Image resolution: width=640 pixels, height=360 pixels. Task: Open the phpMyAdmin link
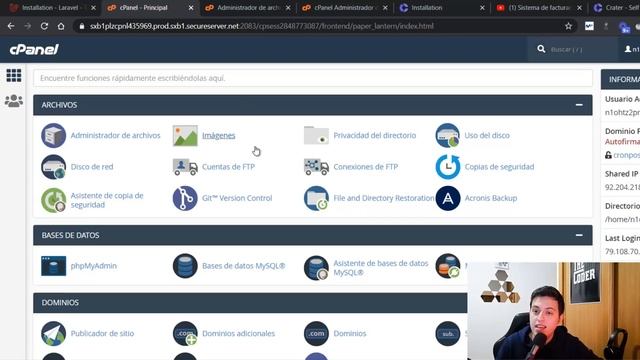pos(93,266)
